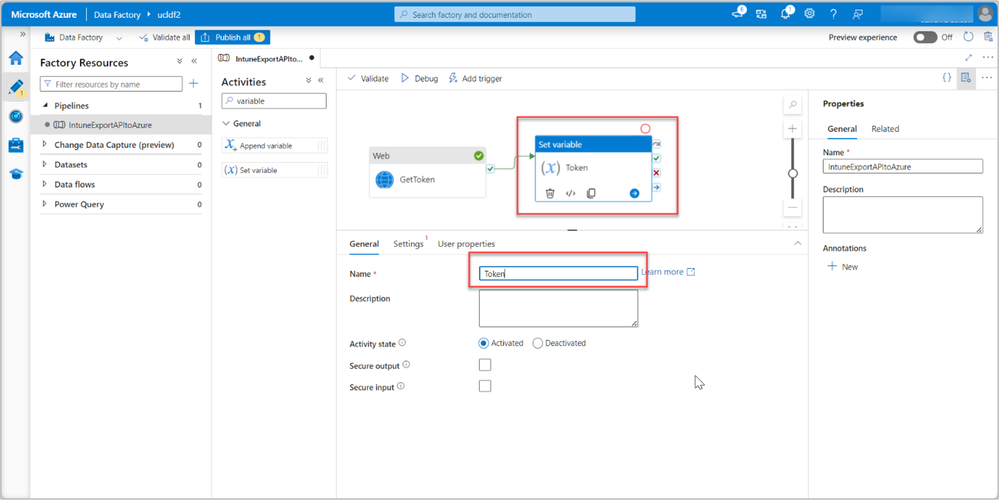Expand the Datasets tree node
The image size is (999, 500).
point(45,164)
